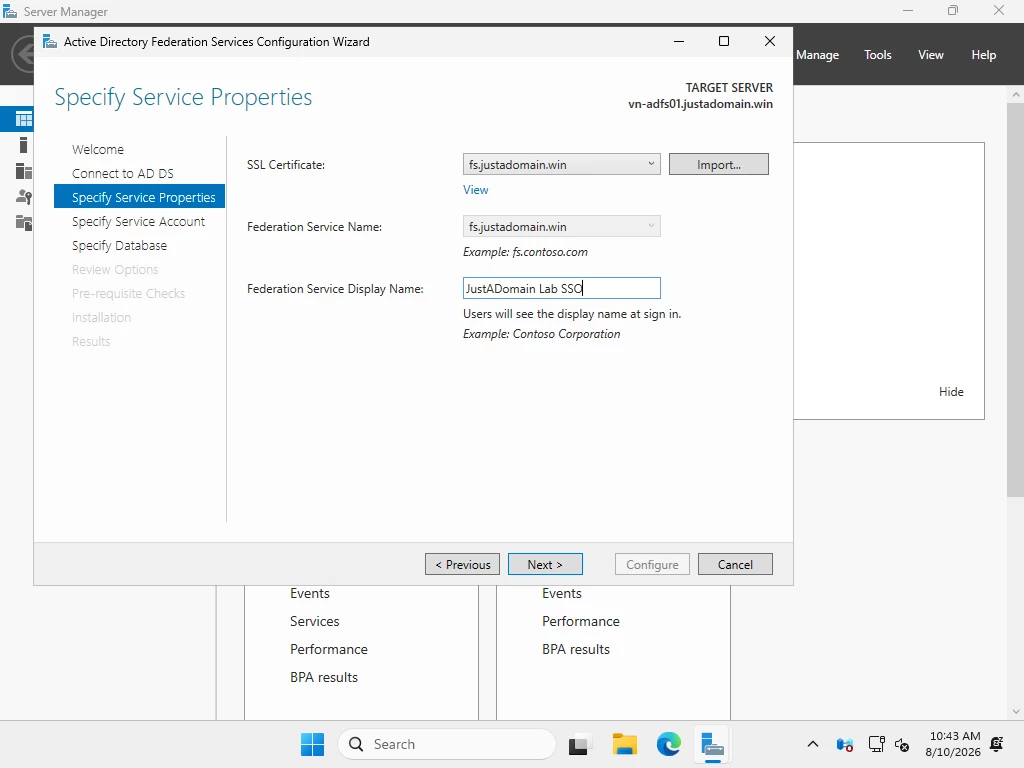
Task: Click the View certificate link
Action: click(x=475, y=190)
